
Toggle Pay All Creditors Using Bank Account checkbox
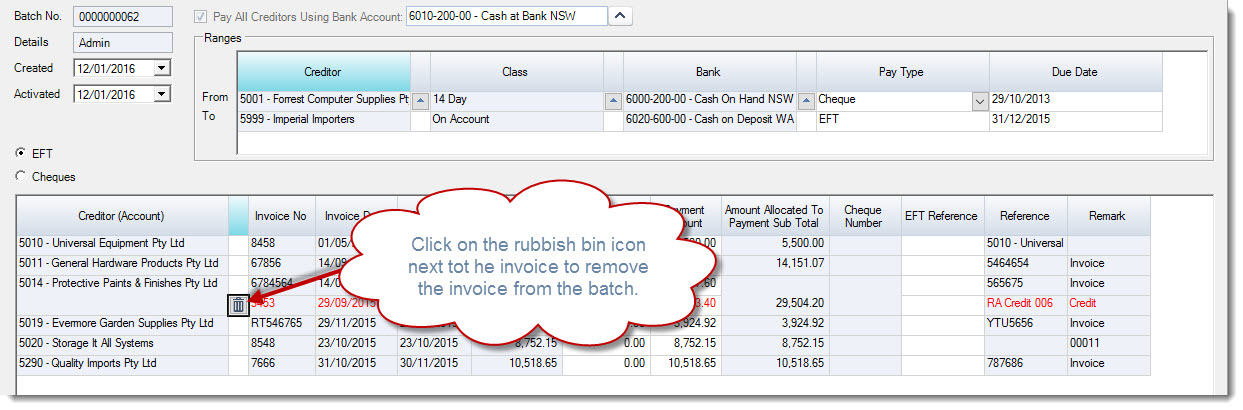pos(203,16)
